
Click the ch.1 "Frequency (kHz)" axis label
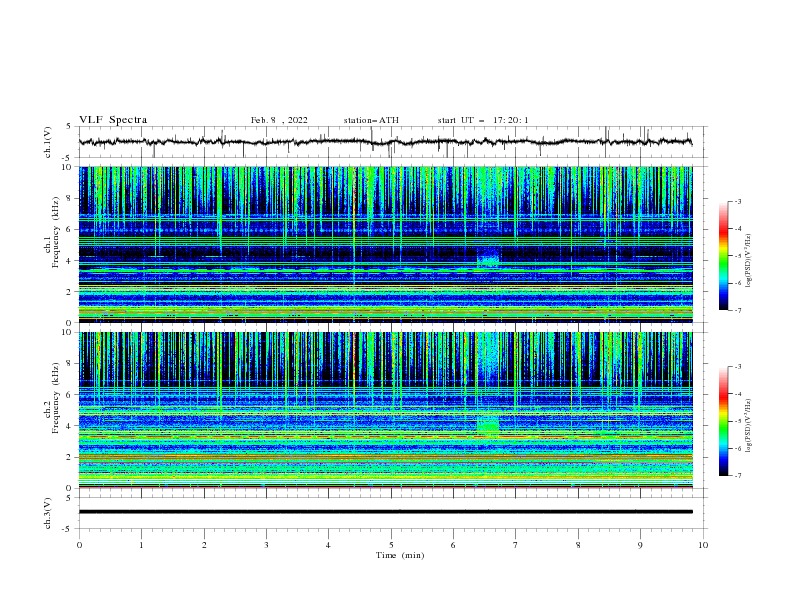coord(56,233)
